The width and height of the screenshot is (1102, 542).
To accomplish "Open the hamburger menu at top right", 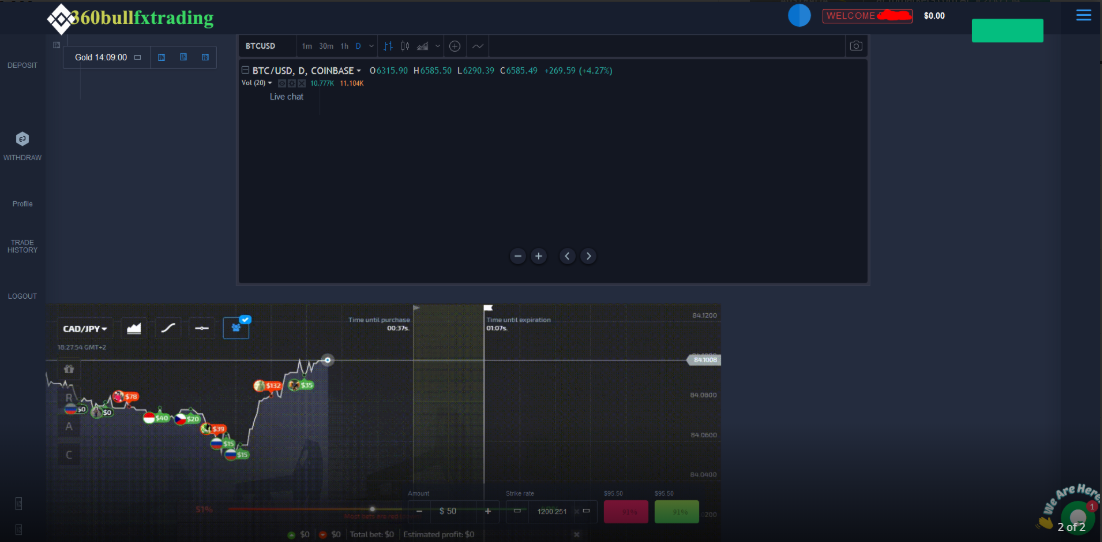I will (x=1084, y=15).
